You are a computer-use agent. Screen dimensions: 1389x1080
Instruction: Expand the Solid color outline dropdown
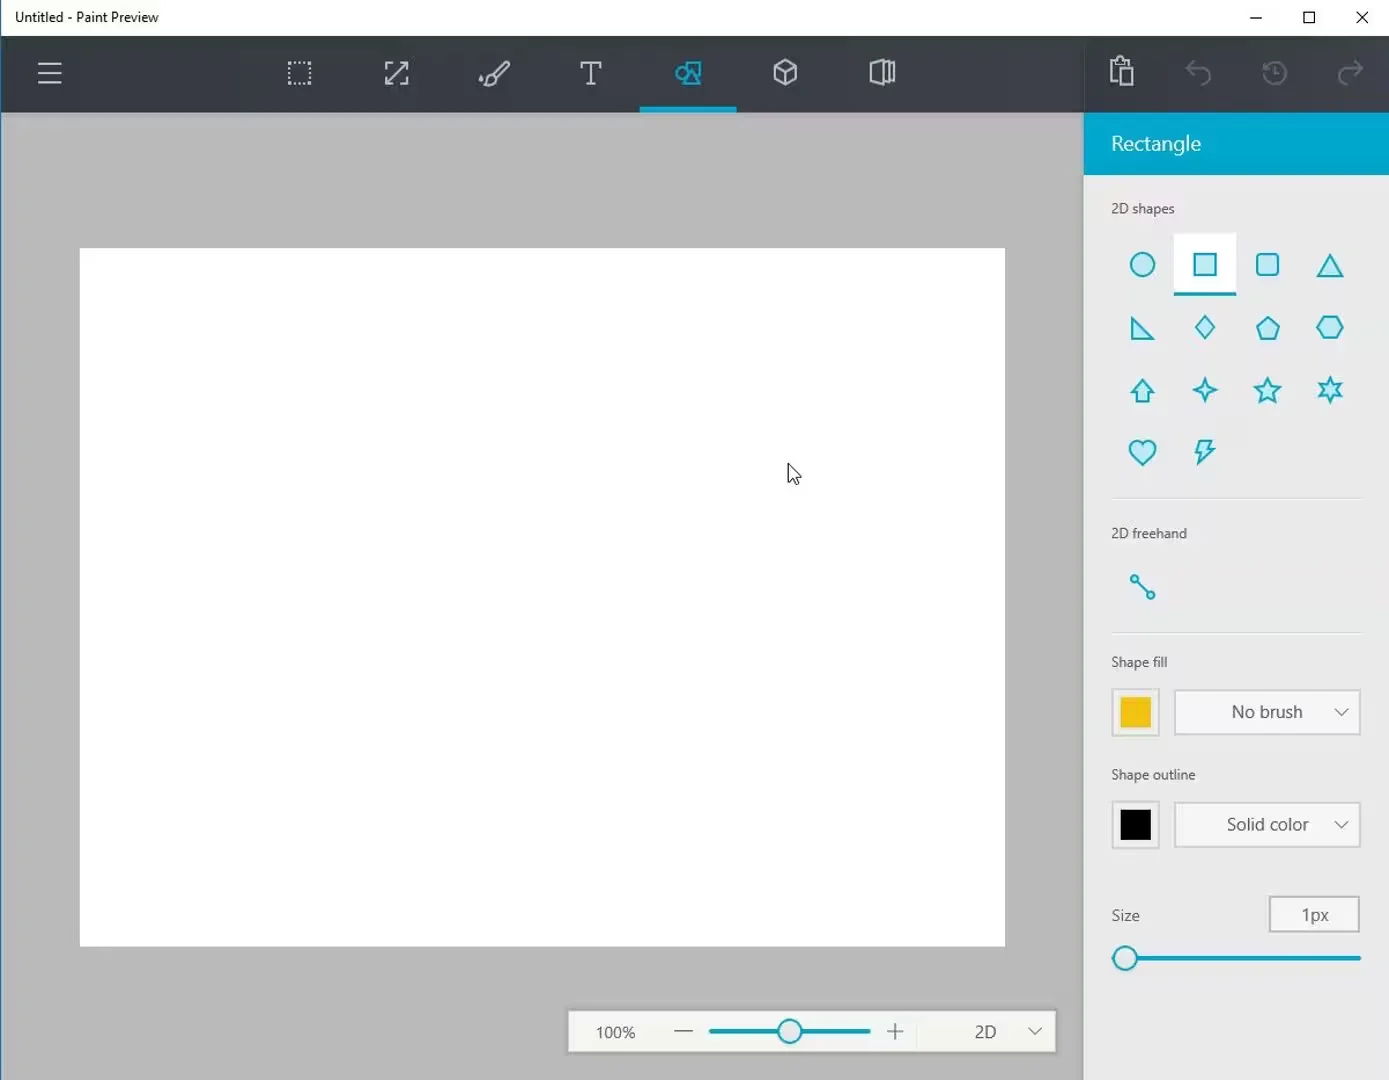[1267, 825]
